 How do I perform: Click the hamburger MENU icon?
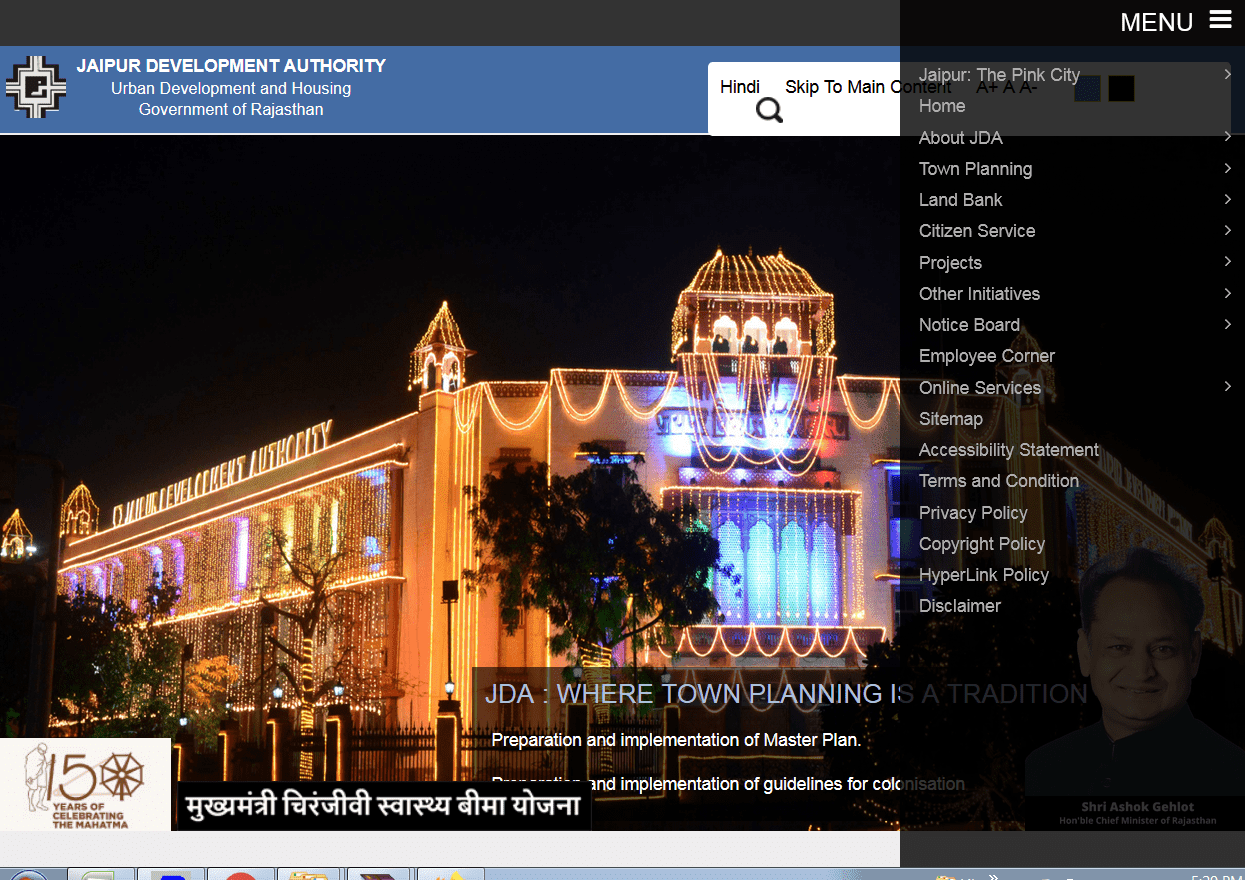(x=1222, y=18)
